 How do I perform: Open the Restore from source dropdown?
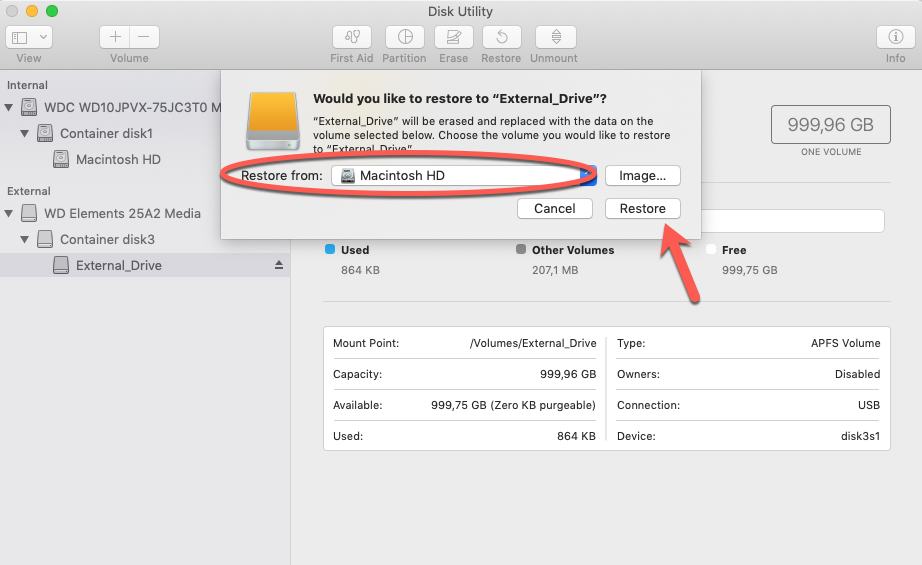coord(464,175)
